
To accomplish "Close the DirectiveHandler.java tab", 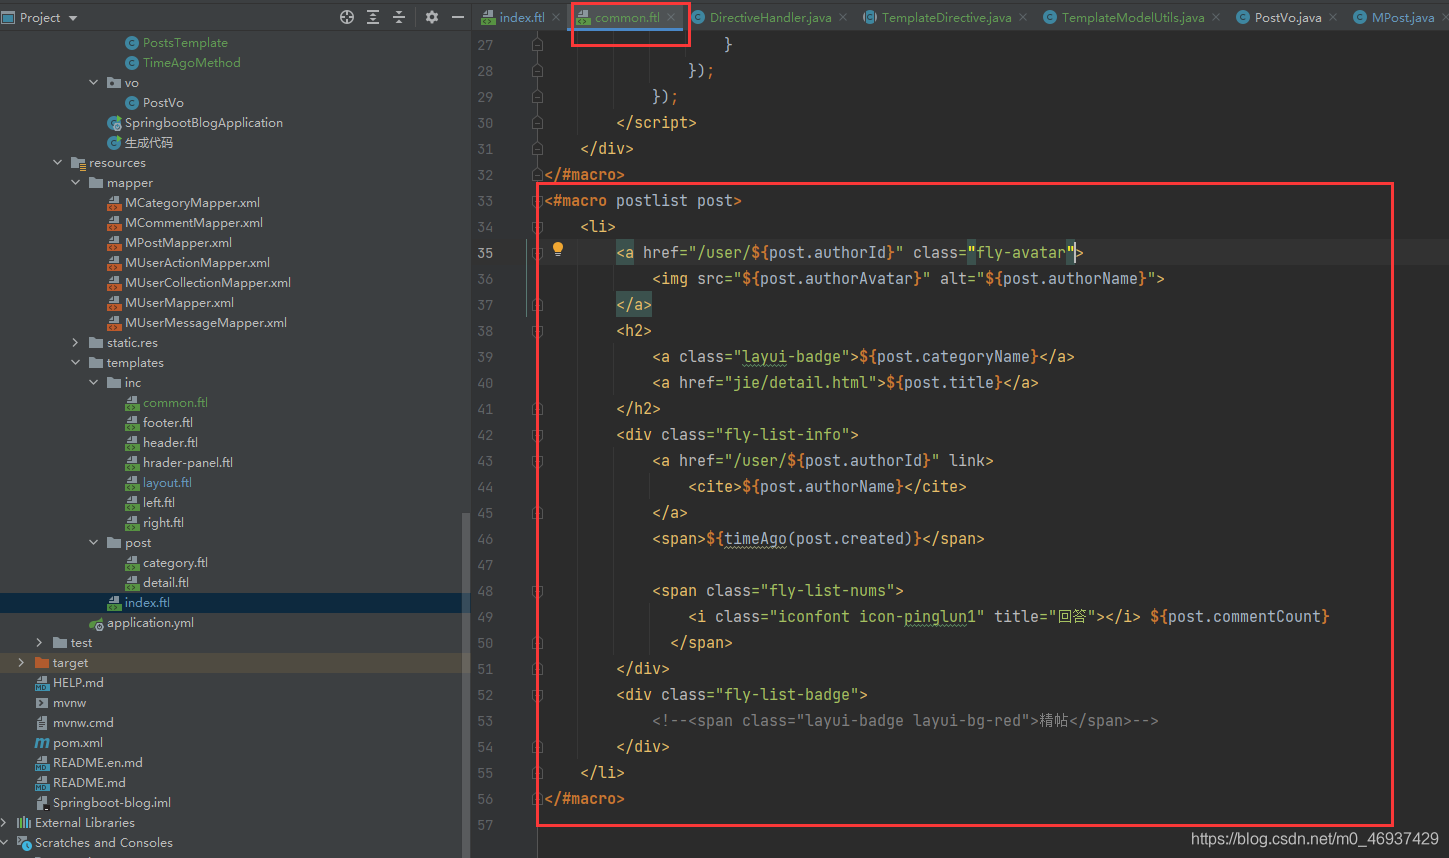I will pyautogui.click(x=842, y=17).
